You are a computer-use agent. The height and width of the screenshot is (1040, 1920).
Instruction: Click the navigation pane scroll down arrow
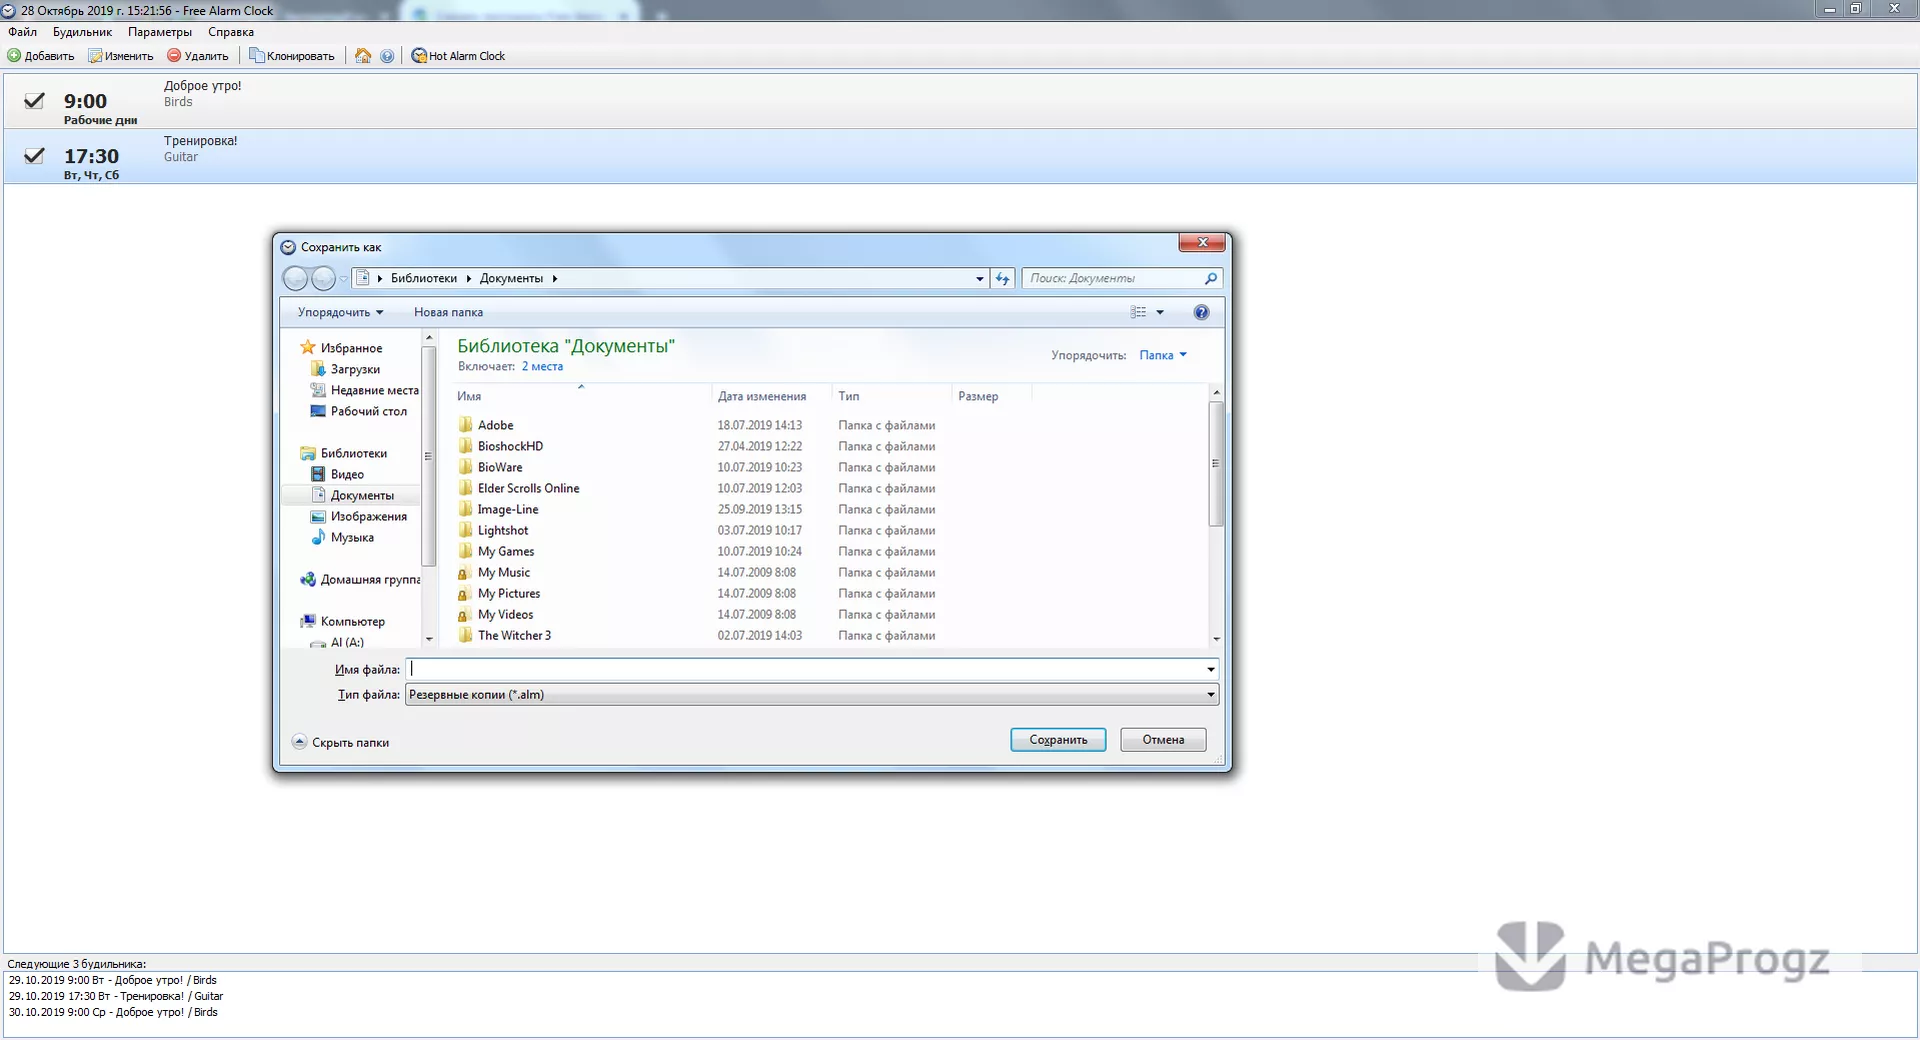(x=429, y=639)
